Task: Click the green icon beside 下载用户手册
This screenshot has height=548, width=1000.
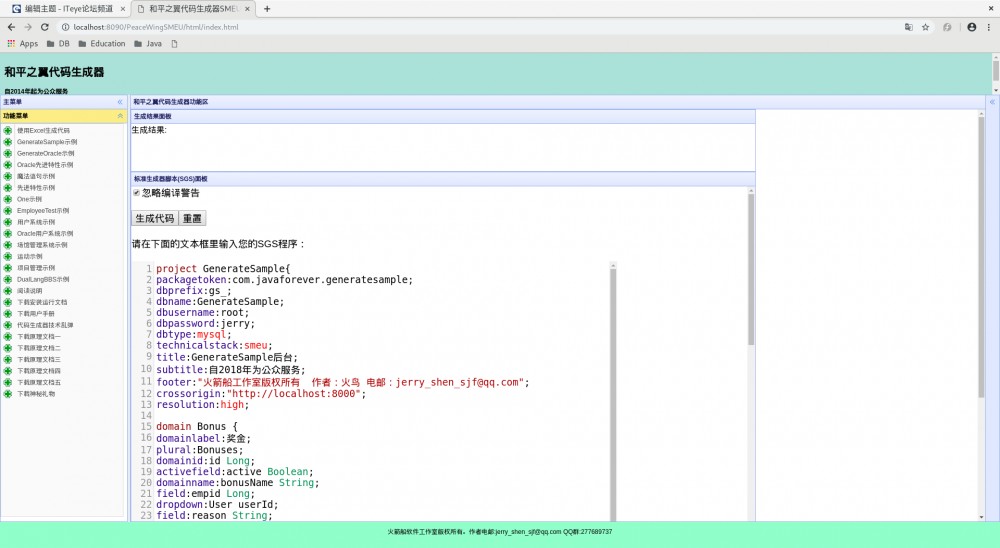Action: coord(8,313)
